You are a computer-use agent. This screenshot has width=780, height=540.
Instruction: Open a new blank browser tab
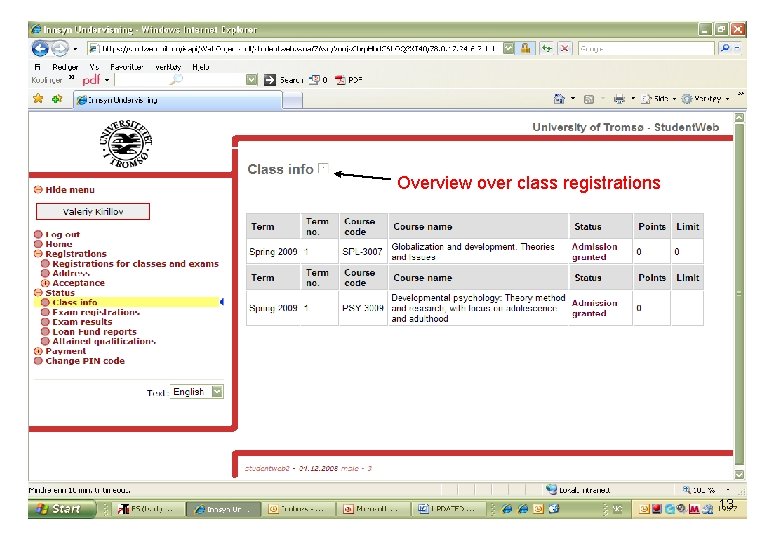[292, 100]
